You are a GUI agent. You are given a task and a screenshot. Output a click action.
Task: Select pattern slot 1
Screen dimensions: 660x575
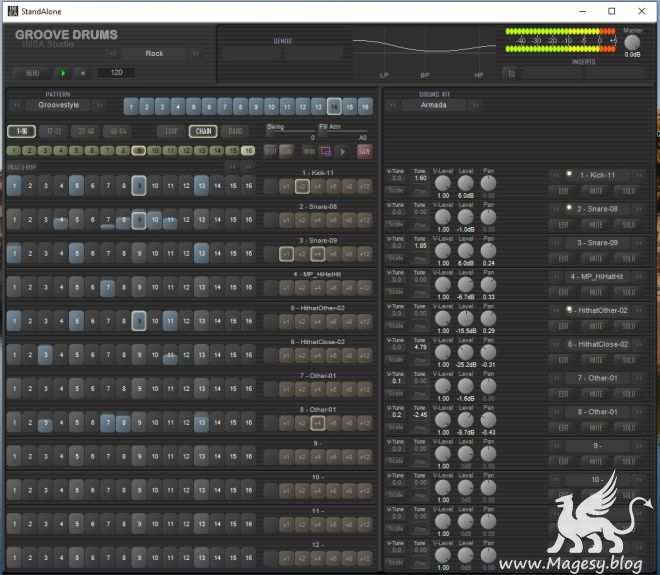tap(131, 106)
